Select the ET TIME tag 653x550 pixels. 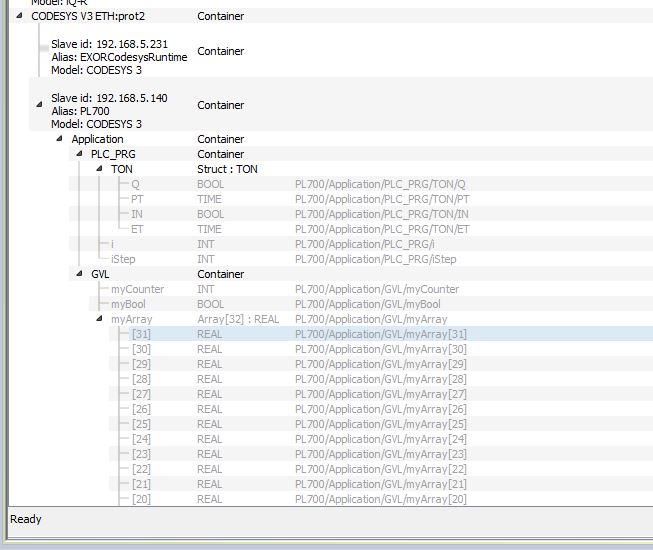[x=137, y=229]
